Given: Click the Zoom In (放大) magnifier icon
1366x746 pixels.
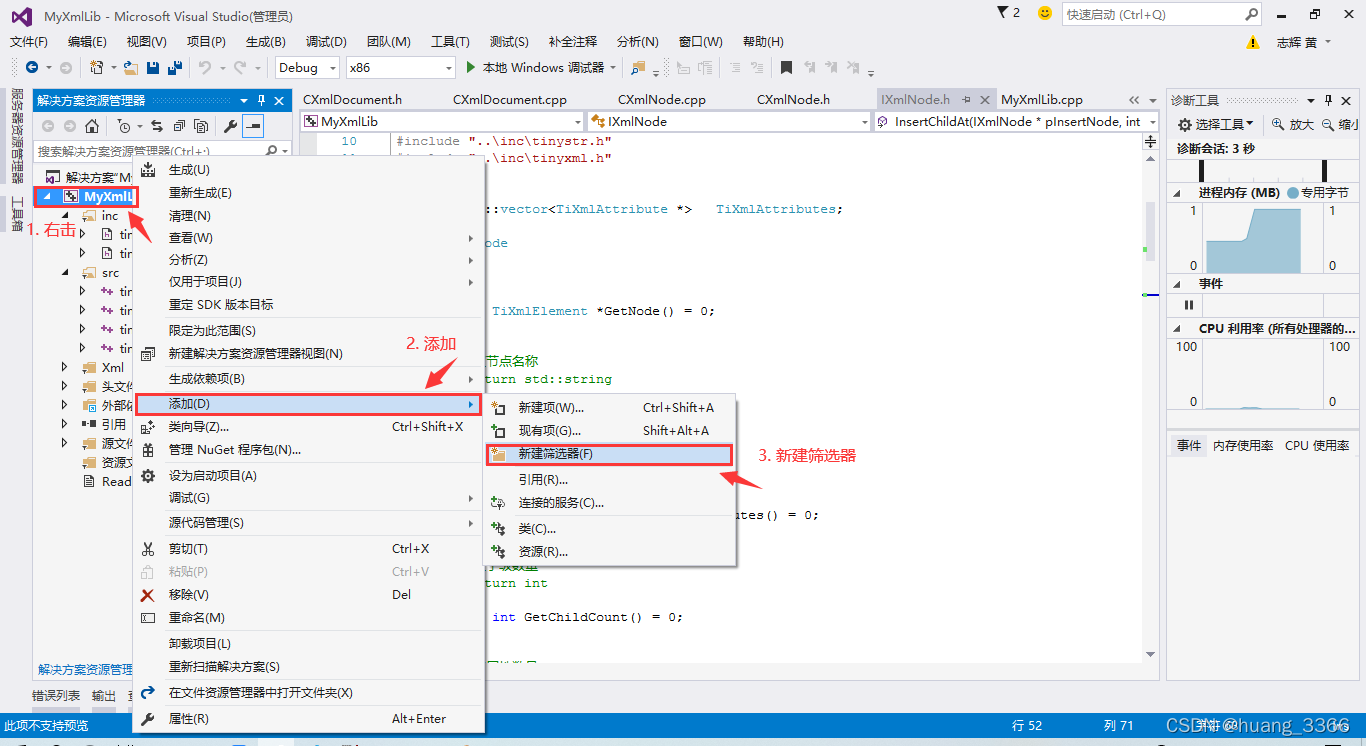Looking at the screenshot, I should point(1278,124).
